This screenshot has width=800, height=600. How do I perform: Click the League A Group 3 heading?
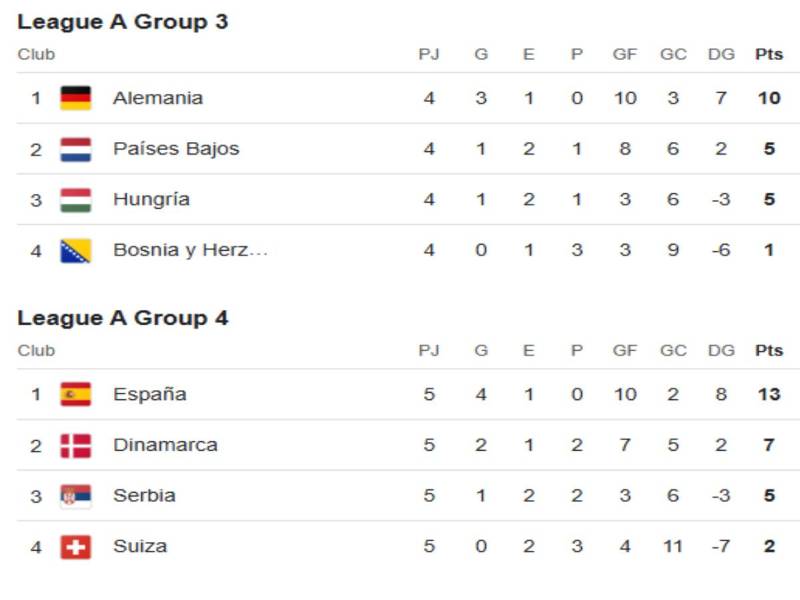123,22
